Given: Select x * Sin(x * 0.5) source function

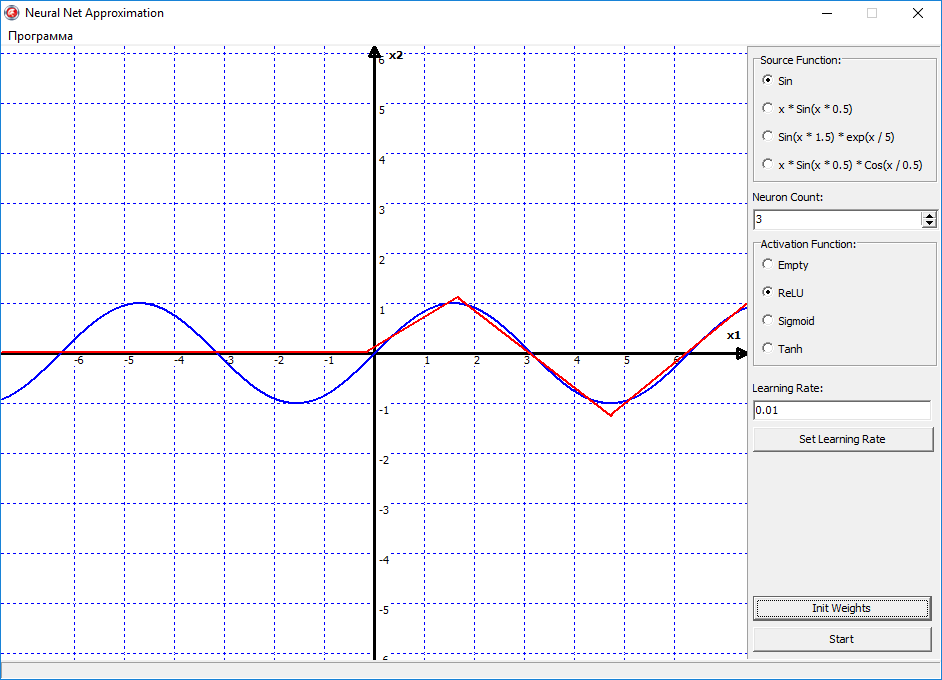Looking at the screenshot, I should (x=807, y=109).
